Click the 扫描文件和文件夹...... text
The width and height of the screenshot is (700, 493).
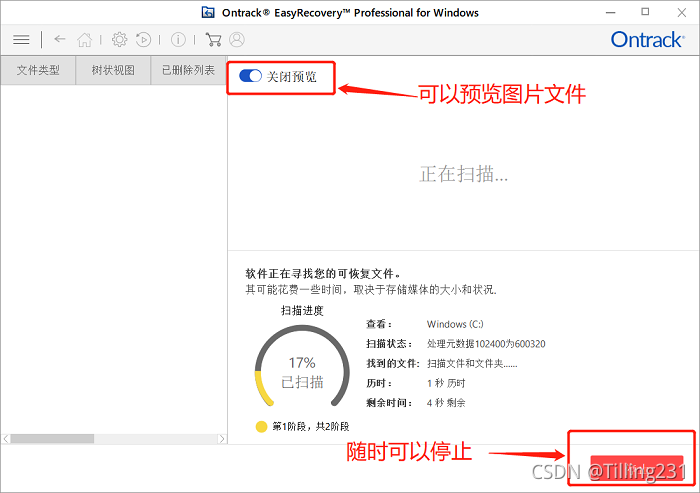pyautogui.click(x=472, y=363)
